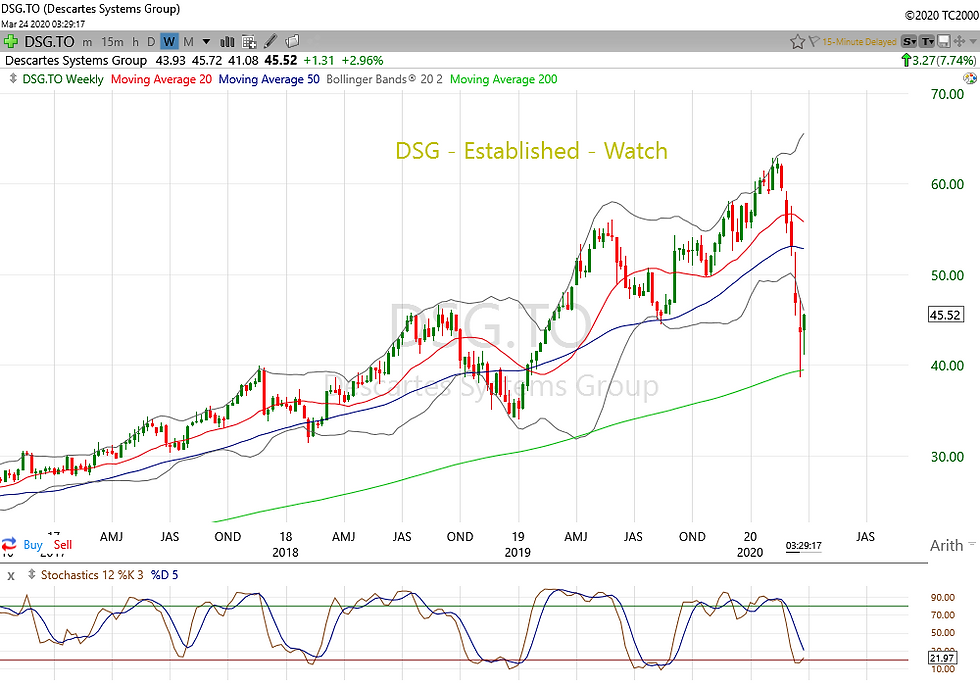Viewport: 980px width, 686px height.
Task: Click the 43.93 open price value
Action: coord(171,61)
